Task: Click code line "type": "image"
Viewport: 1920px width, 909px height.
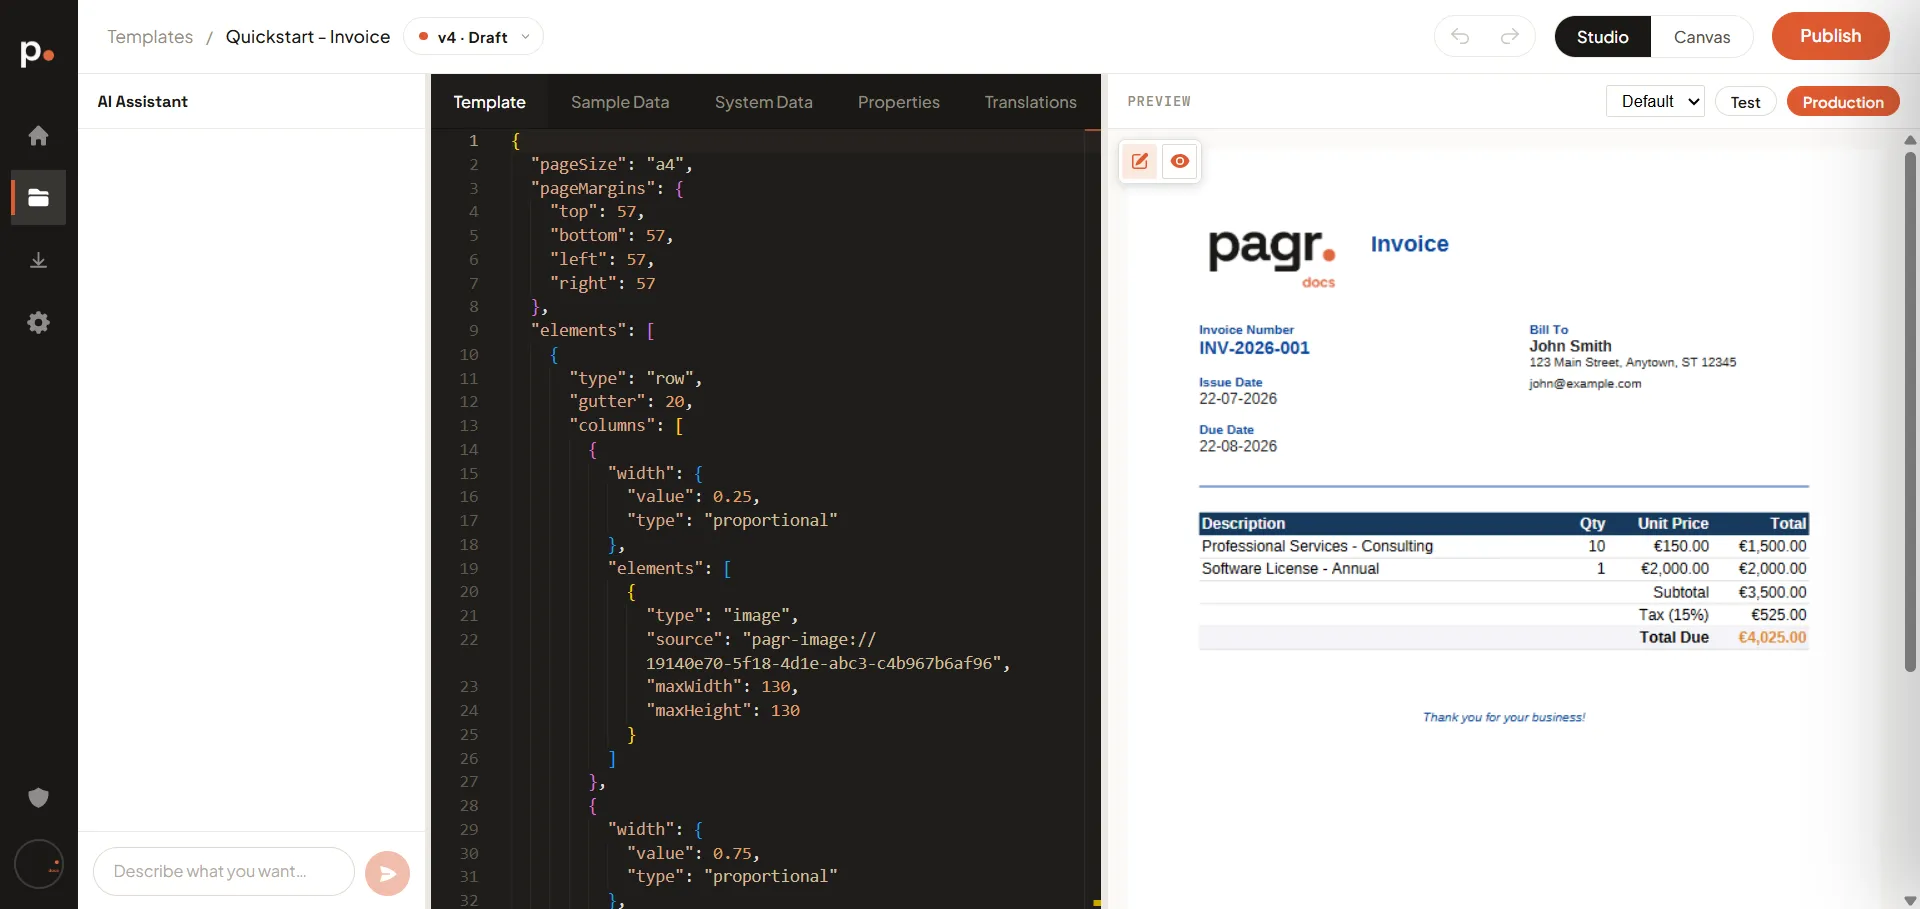Action: [x=722, y=615]
